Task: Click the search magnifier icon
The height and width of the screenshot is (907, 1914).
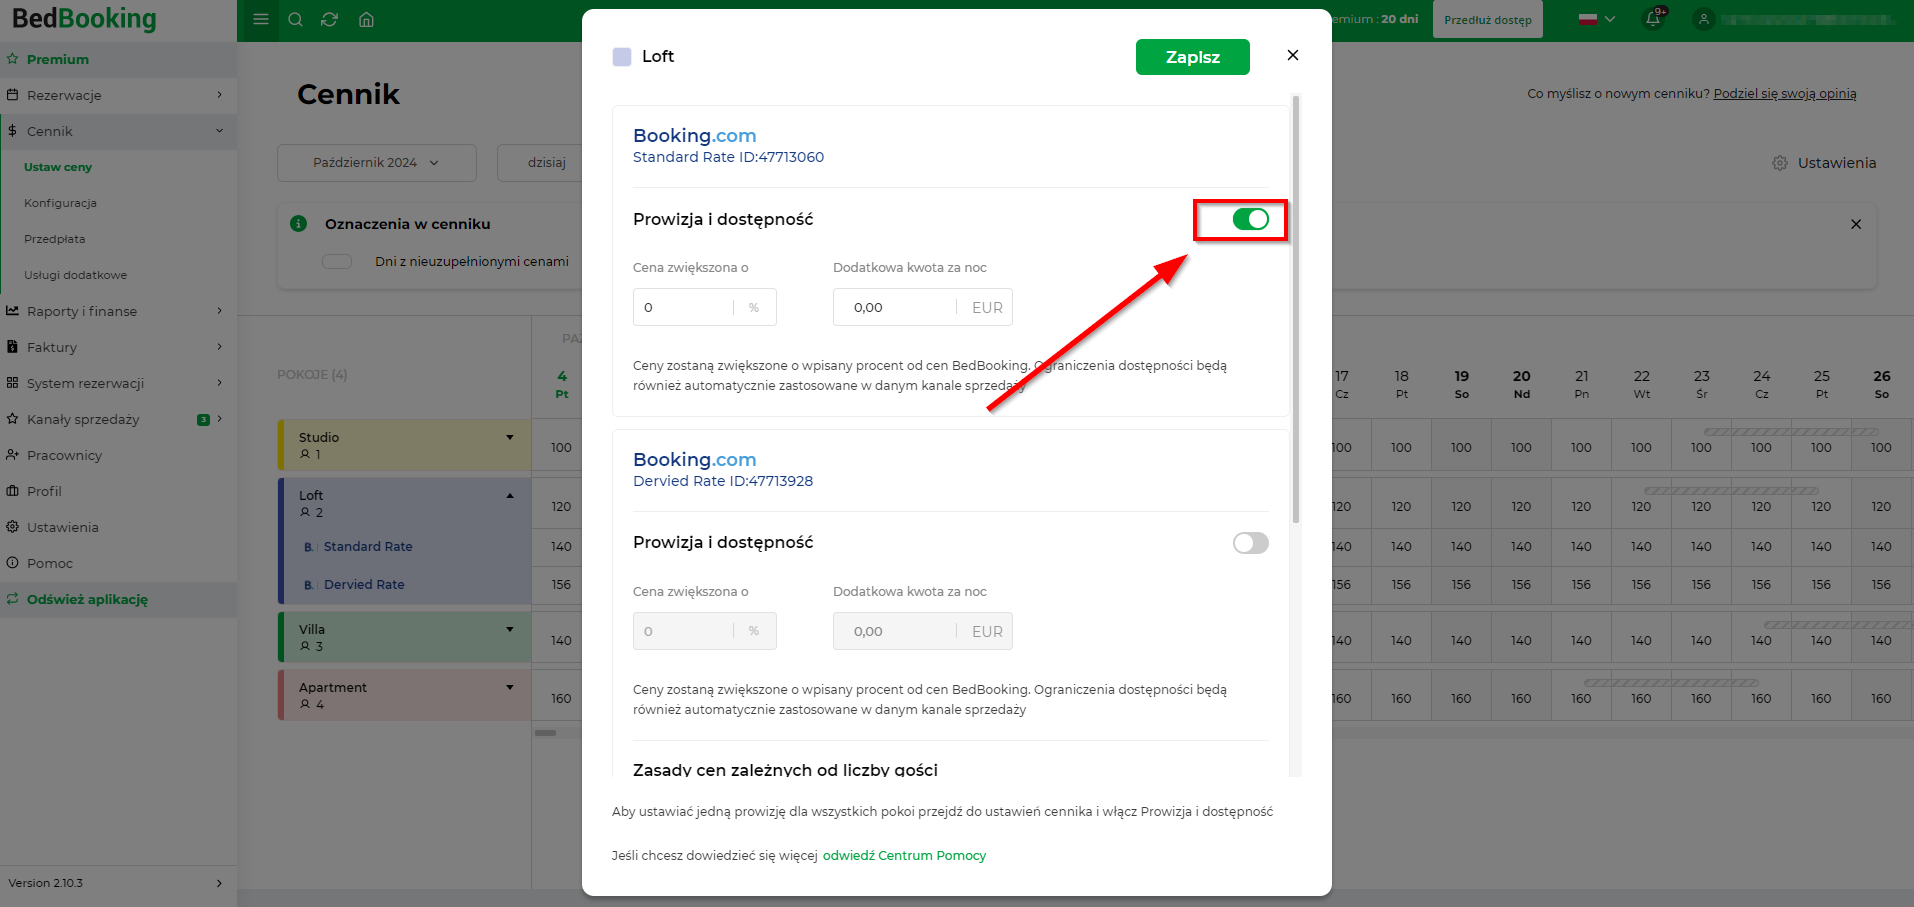Action: pyautogui.click(x=295, y=19)
